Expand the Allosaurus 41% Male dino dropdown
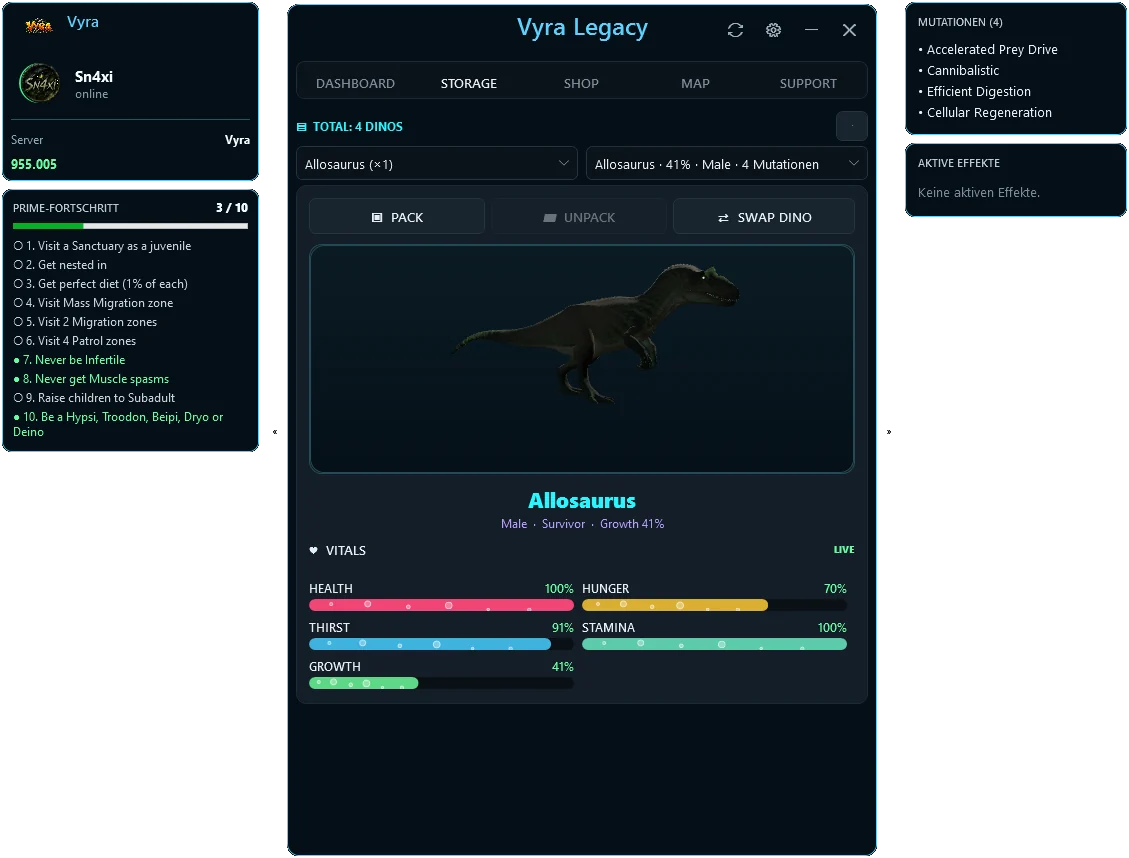This screenshot has width=1129, height=858. click(727, 163)
